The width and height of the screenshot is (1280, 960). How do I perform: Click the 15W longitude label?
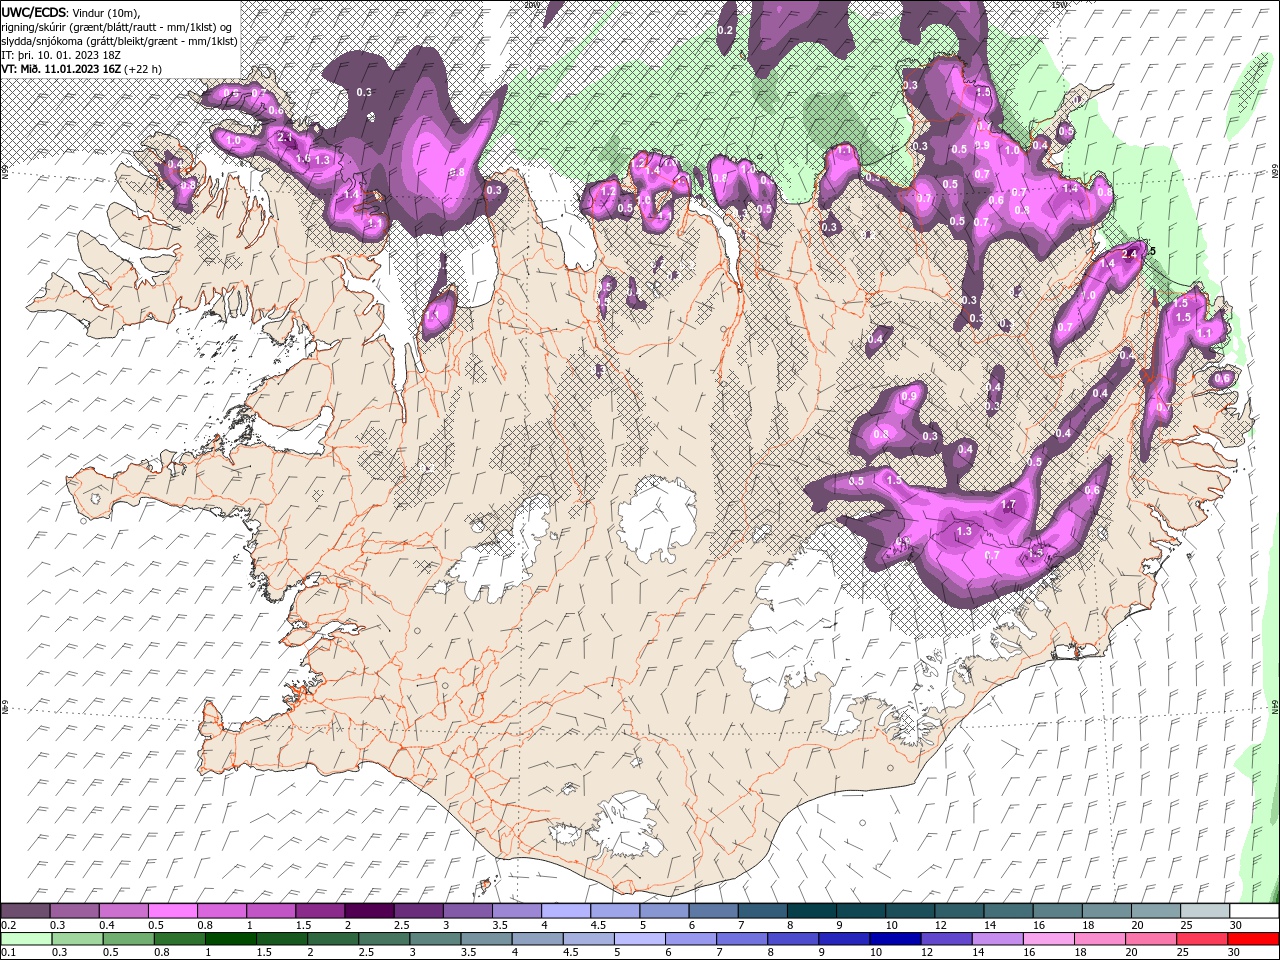(x=1059, y=5)
